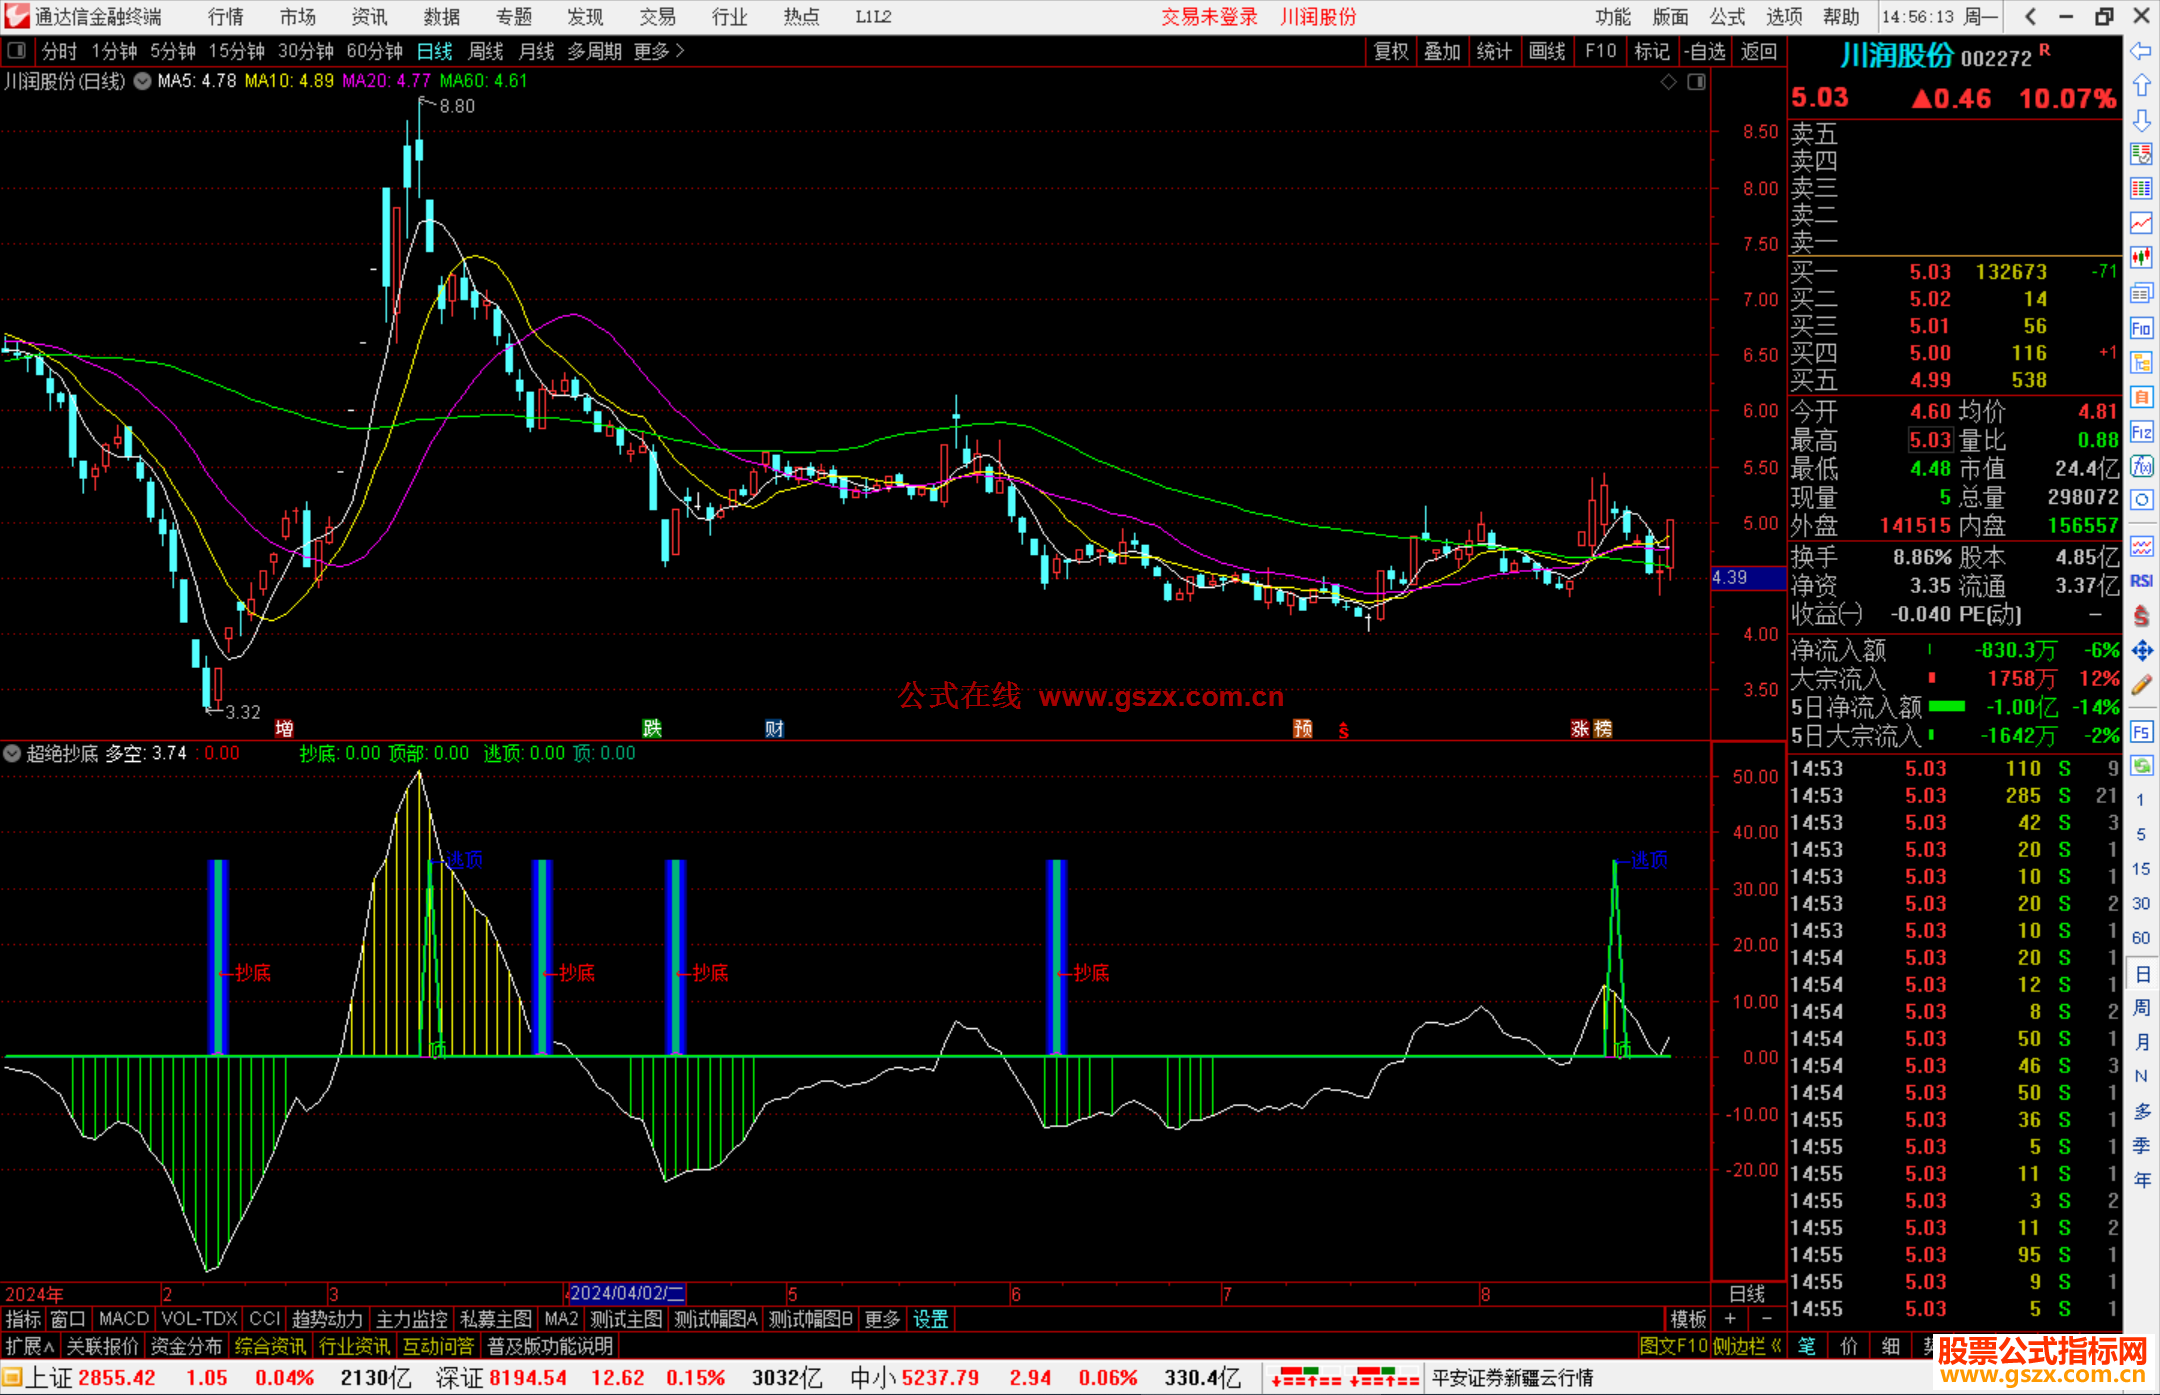The image size is (2160, 1395).
Task: Click the F12 sidebar icon
Action: coord(2141,432)
